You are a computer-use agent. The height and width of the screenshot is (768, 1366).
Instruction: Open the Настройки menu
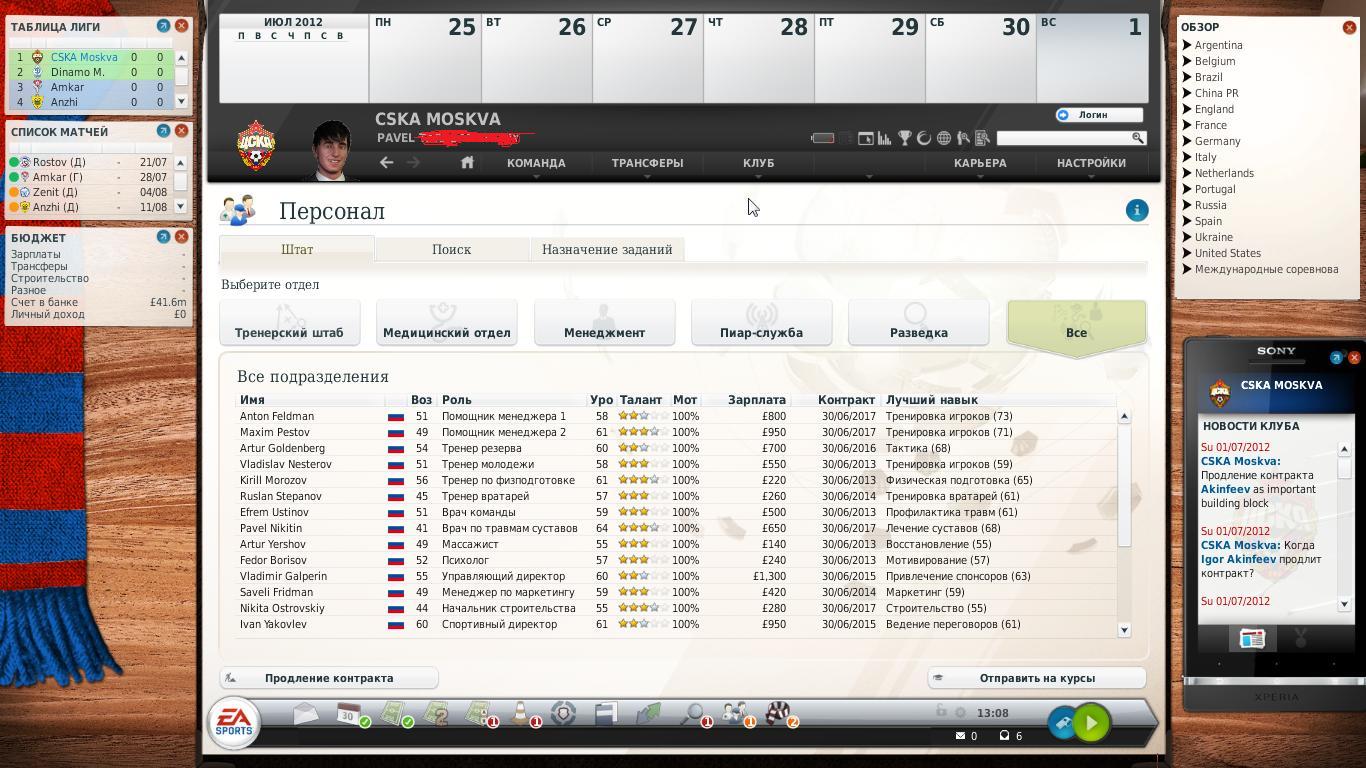click(1091, 163)
